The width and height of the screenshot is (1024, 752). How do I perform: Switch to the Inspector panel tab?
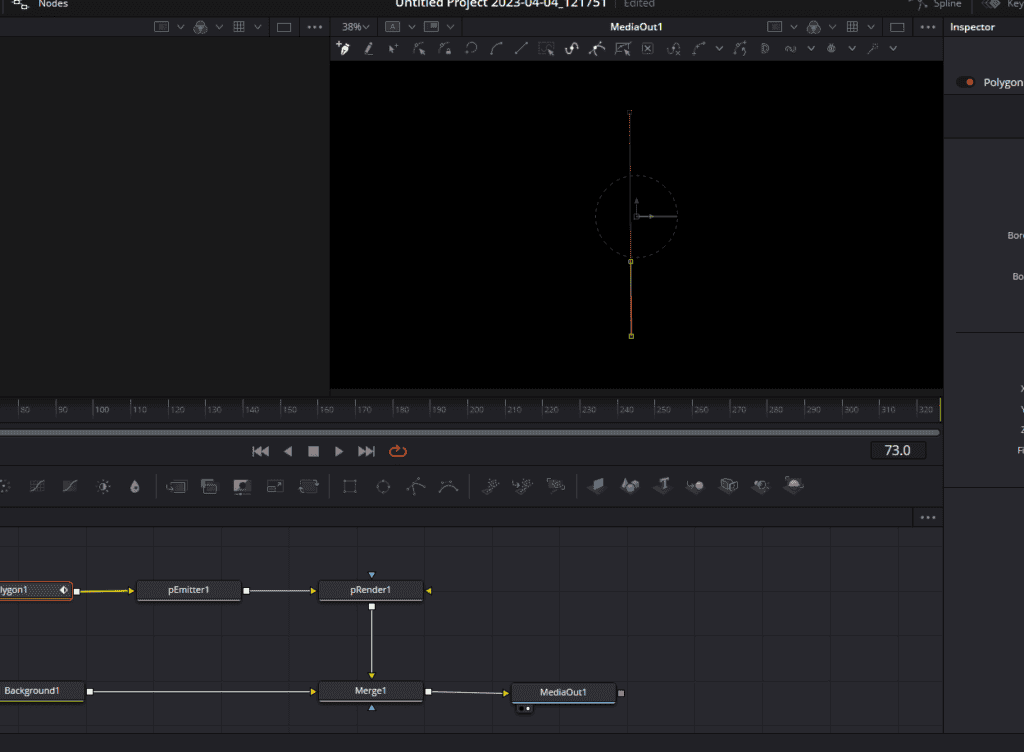pyautogui.click(x=972, y=27)
